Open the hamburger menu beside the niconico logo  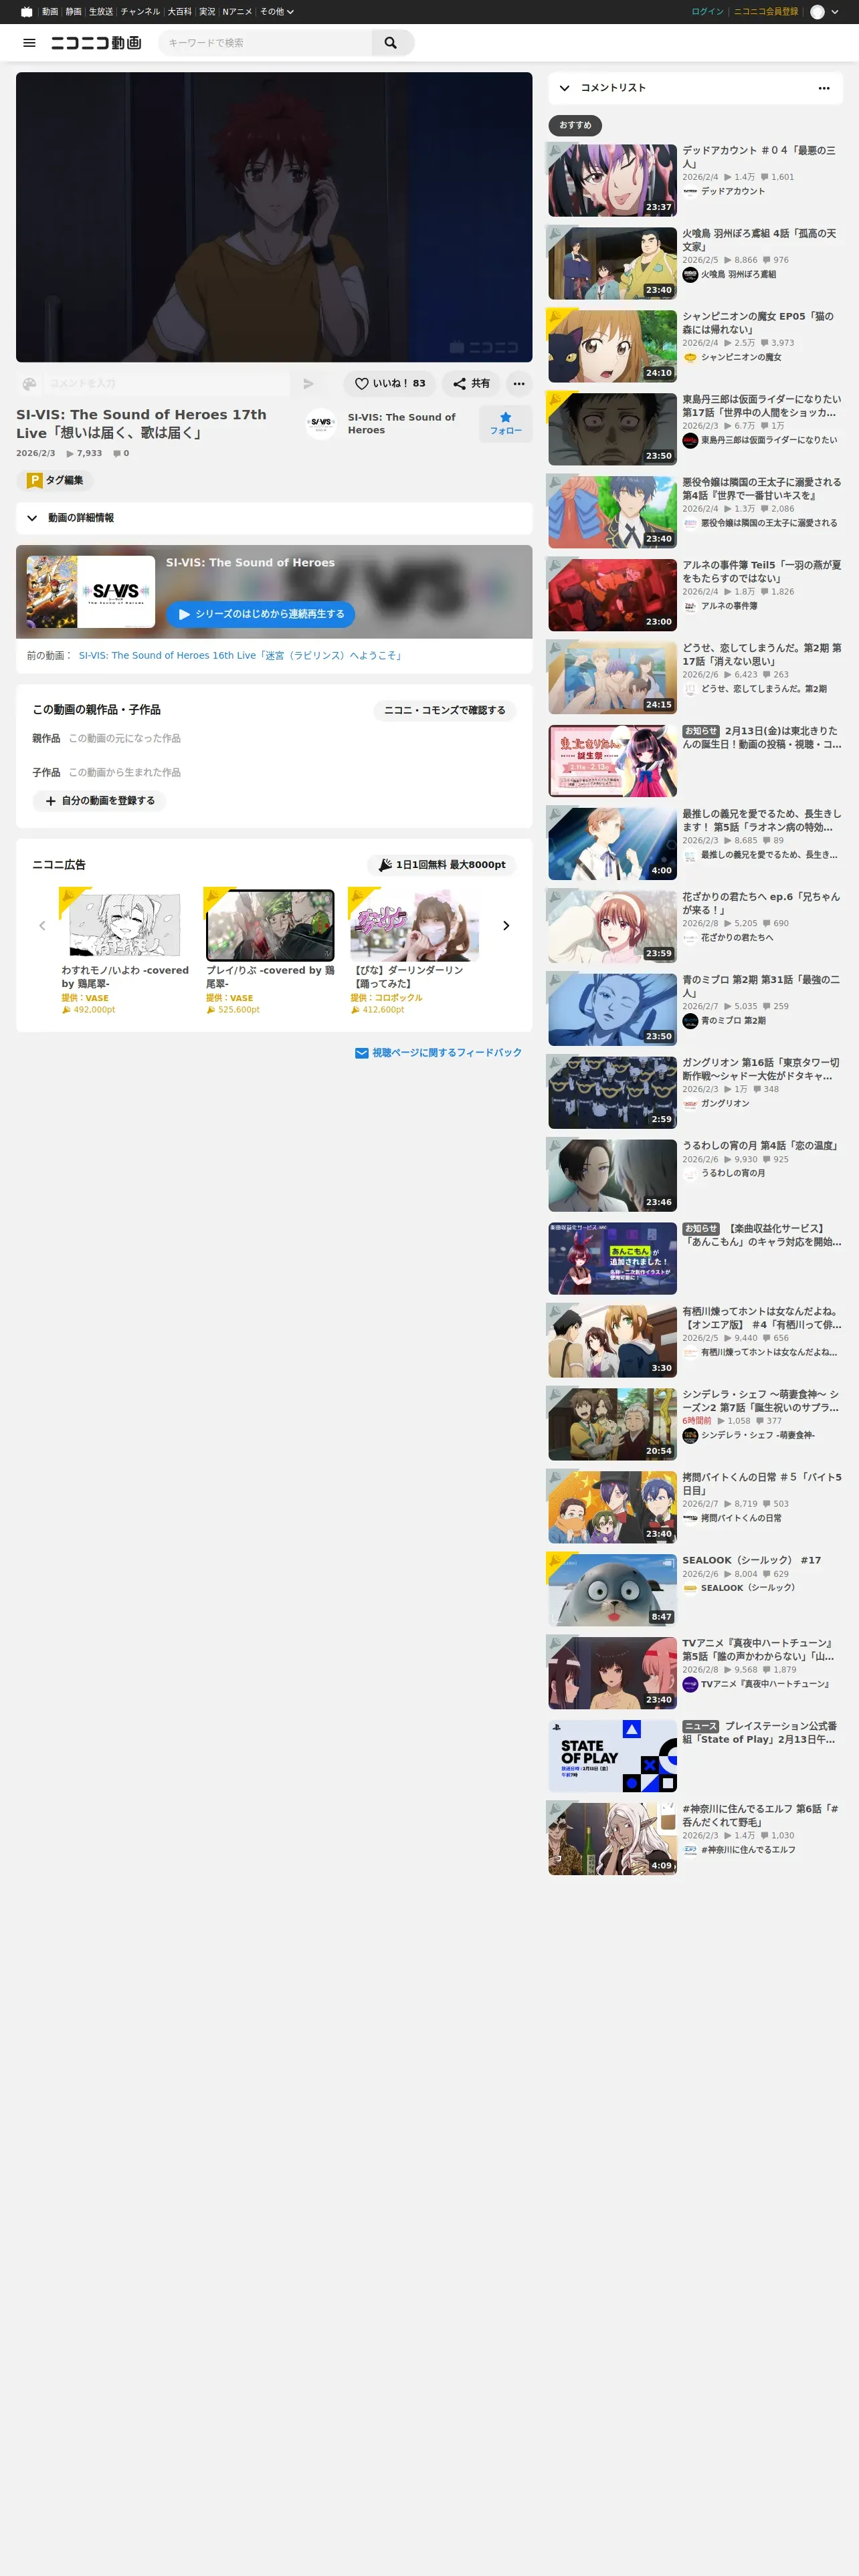[x=29, y=43]
